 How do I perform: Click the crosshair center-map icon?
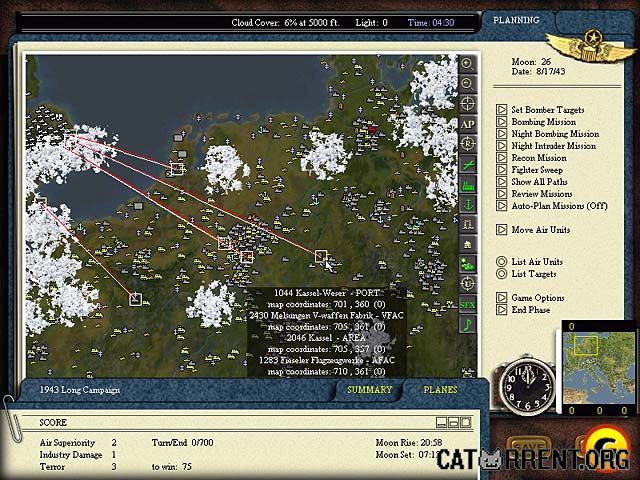click(467, 104)
